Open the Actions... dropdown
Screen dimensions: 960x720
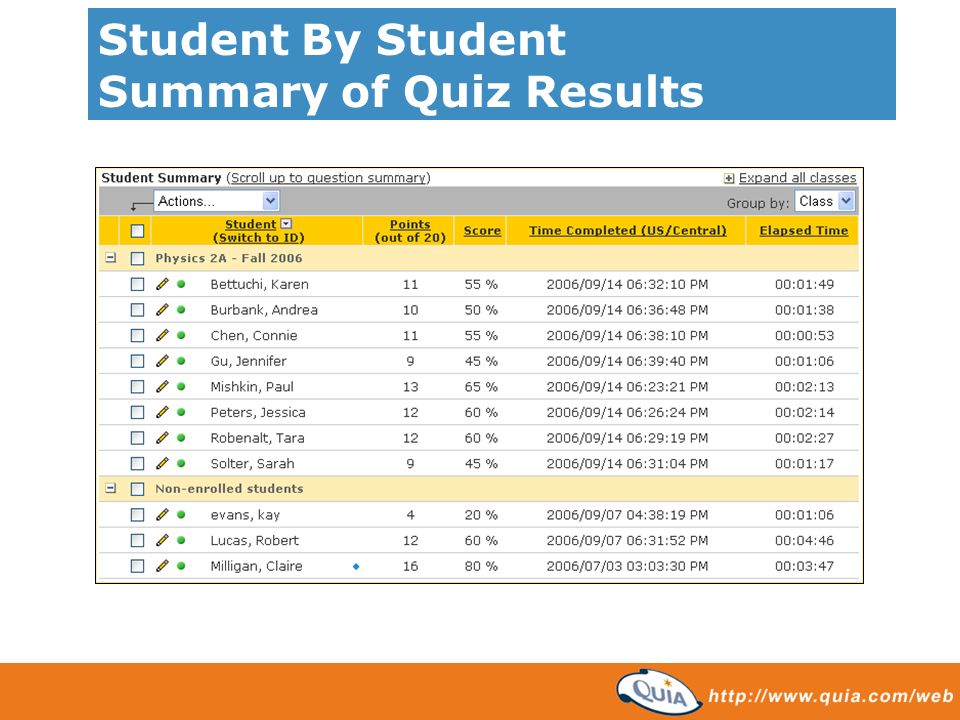(x=217, y=201)
